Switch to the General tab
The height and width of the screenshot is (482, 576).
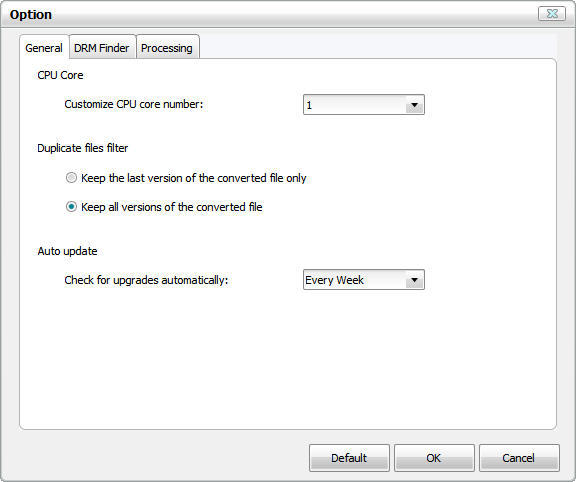[44, 48]
